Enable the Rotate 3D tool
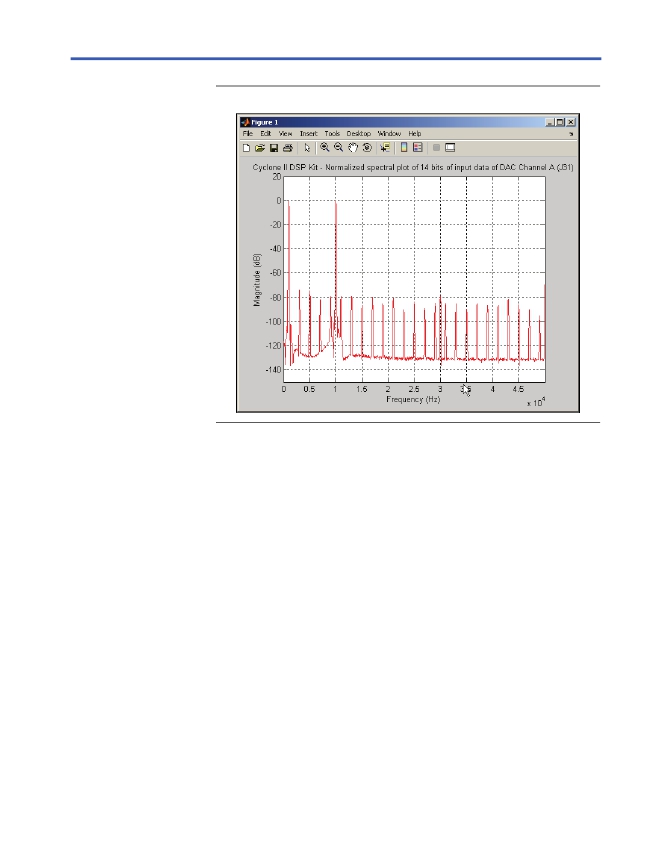The width and height of the screenshot is (672, 864). click(x=367, y=147)
